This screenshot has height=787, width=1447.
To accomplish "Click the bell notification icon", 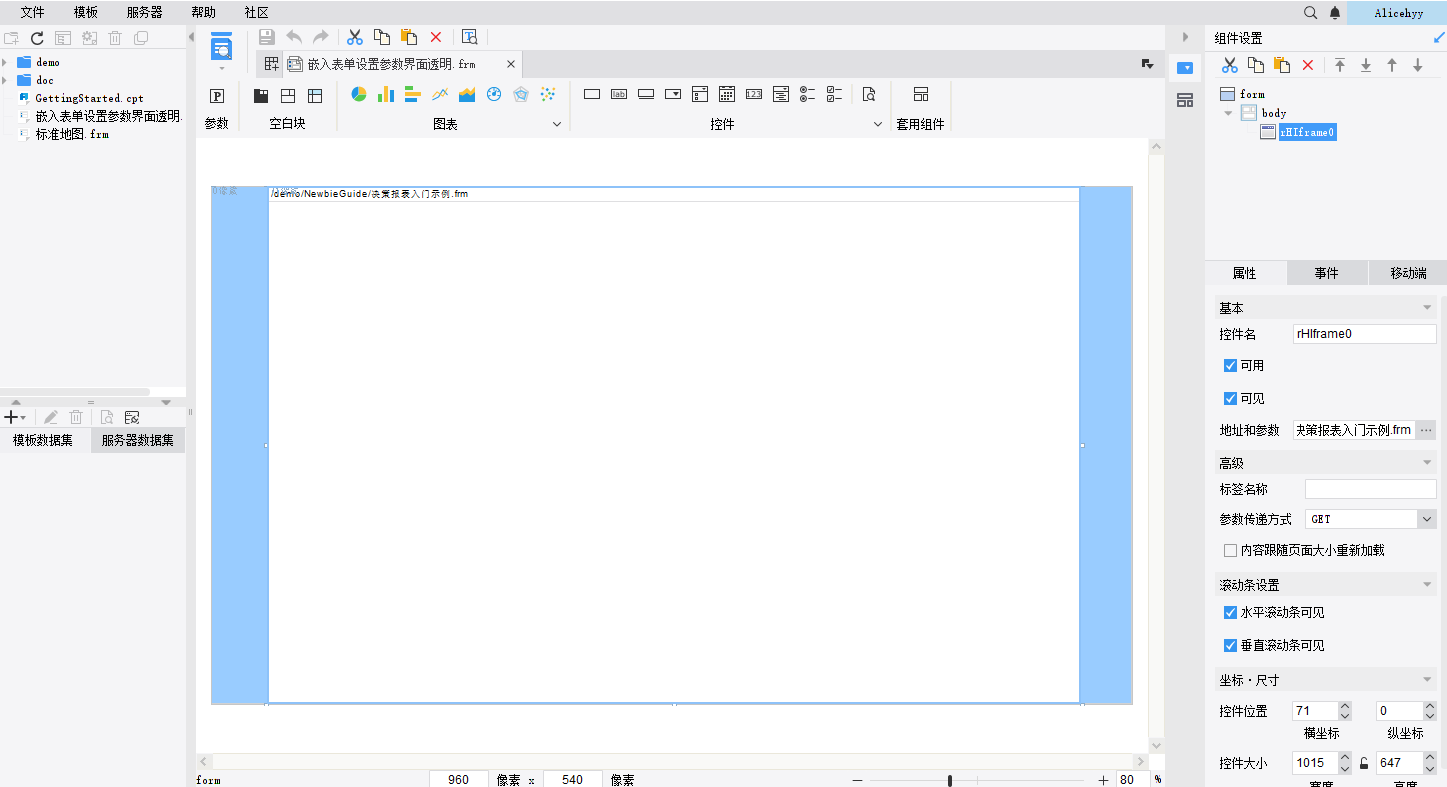I will tap(1335, 13).
